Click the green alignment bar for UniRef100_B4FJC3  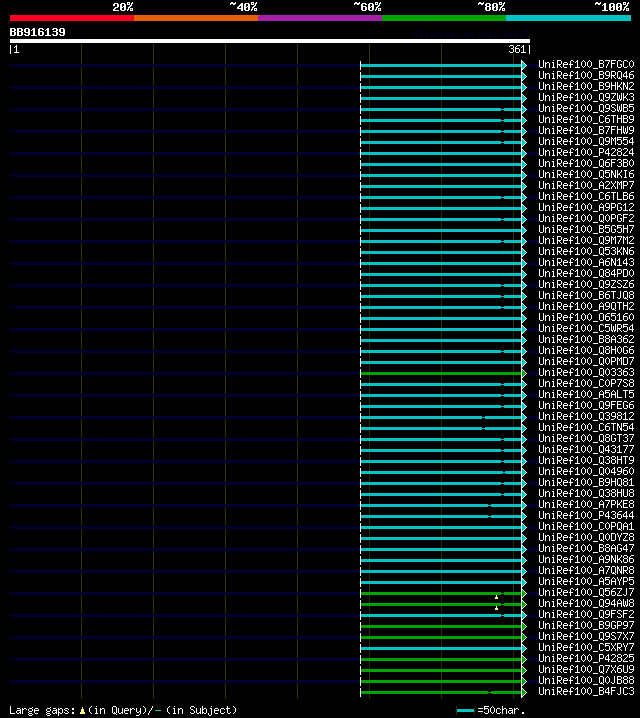[441, 692]
